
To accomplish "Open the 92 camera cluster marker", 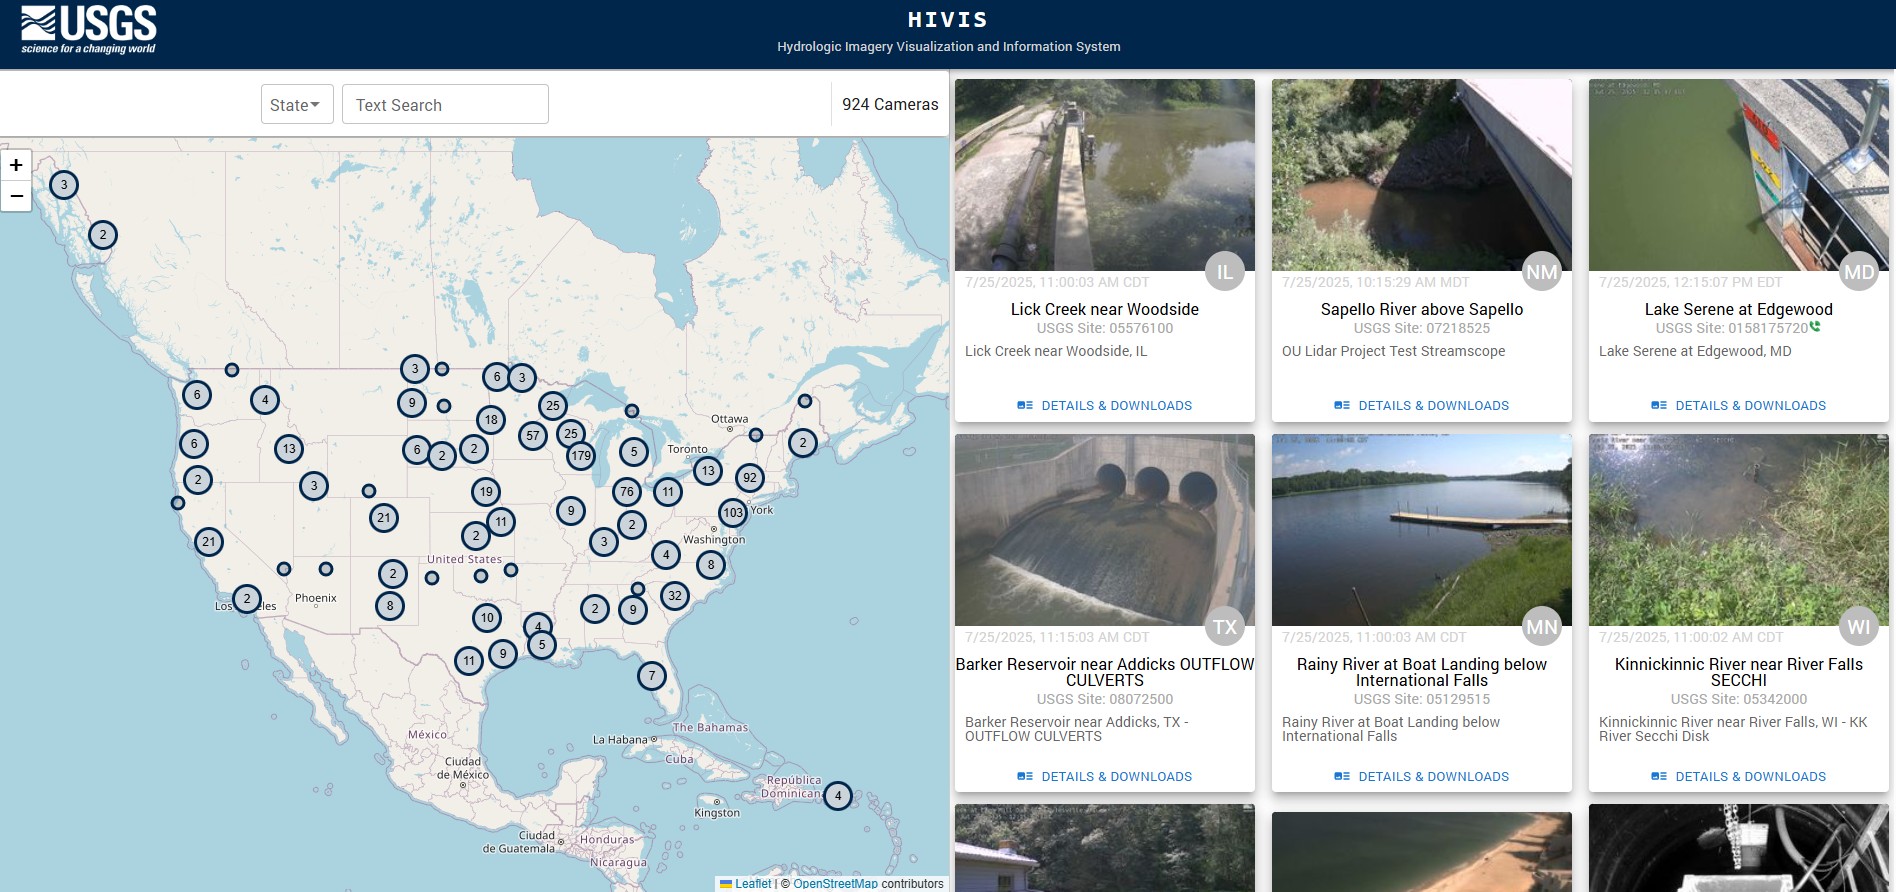I will tap(750, 478).
